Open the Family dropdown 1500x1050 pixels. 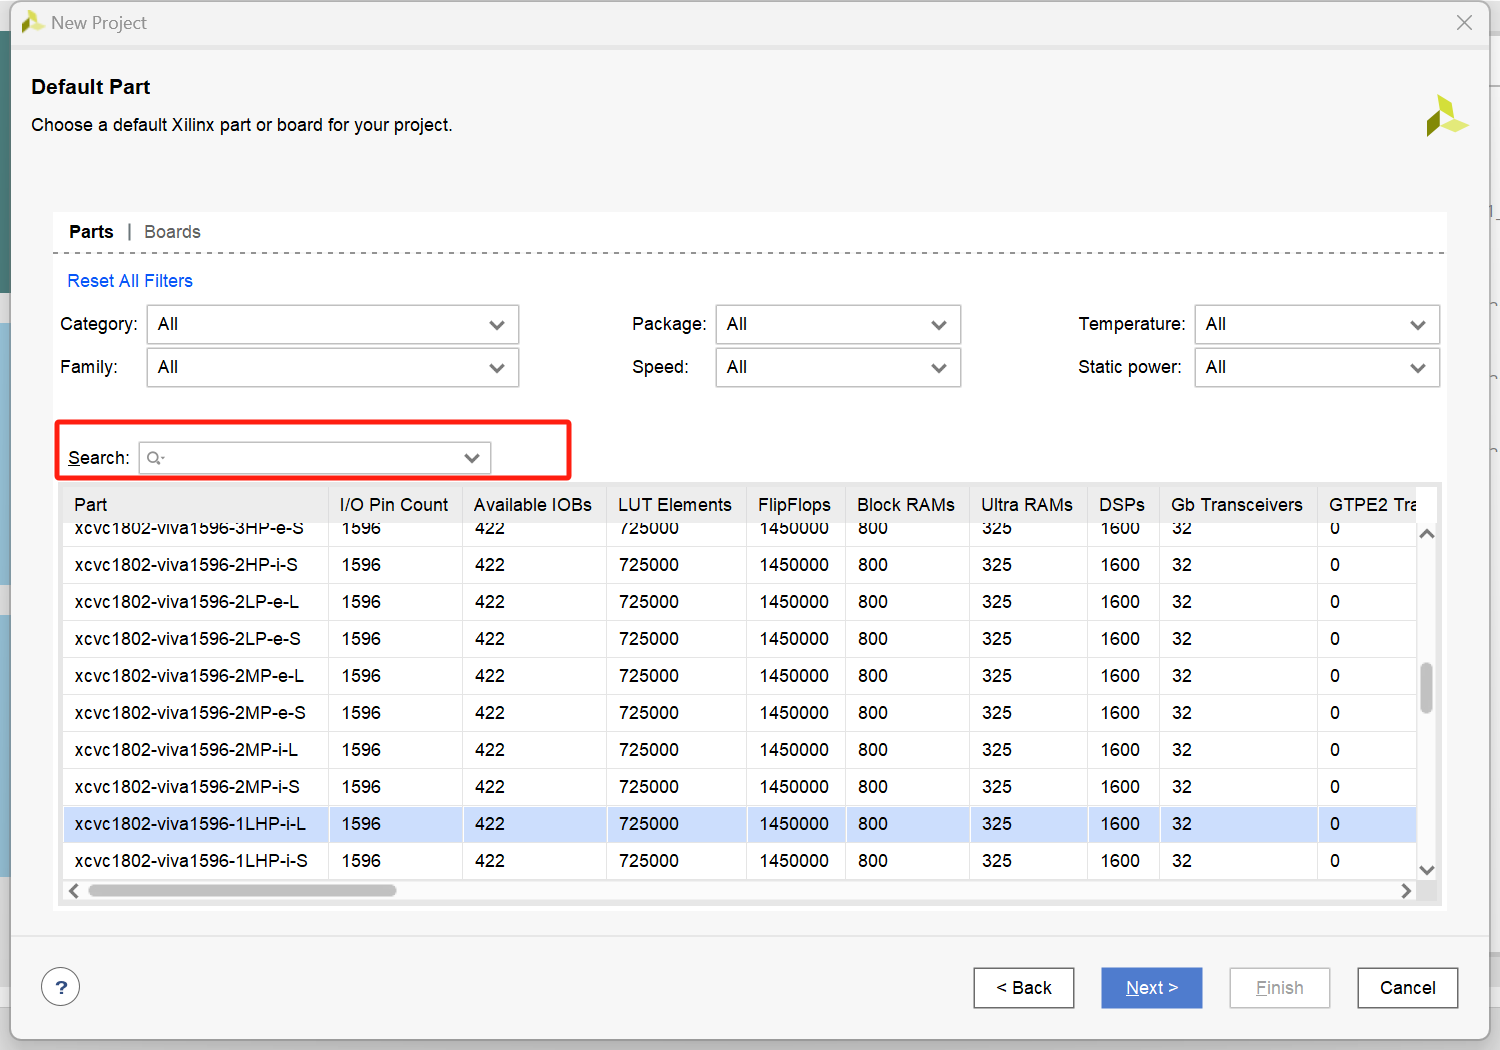[332, 367]
